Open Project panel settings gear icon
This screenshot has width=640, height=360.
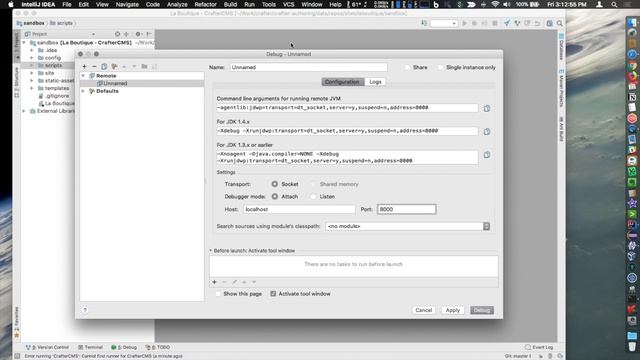tap(138, 34)
